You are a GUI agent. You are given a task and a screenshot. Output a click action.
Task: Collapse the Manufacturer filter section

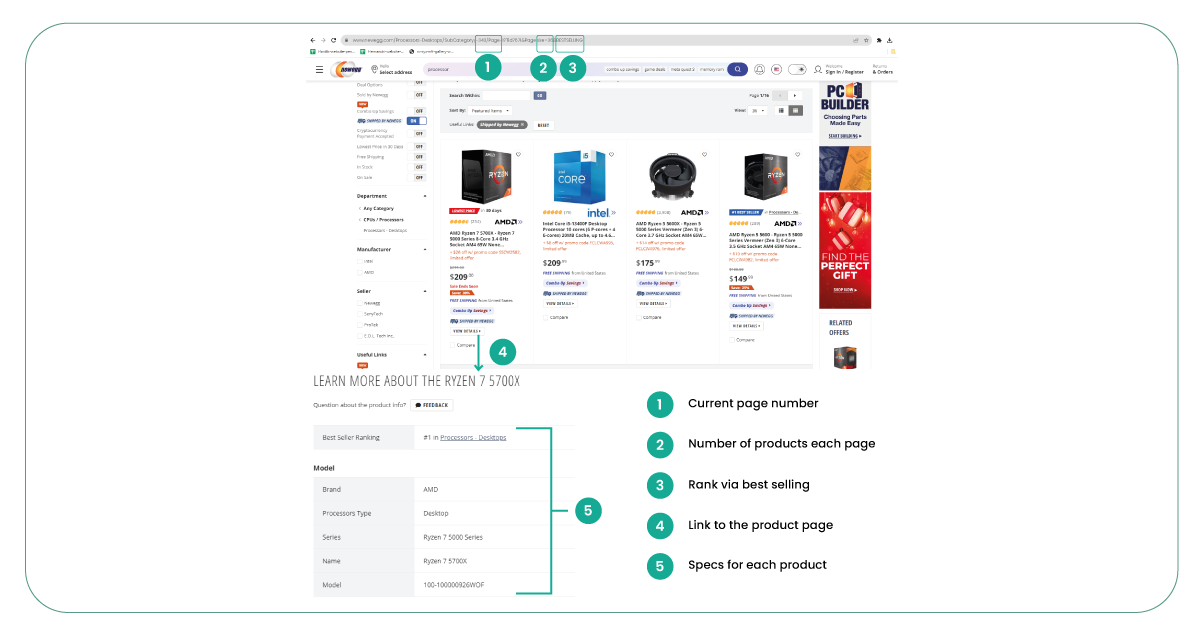[x=425, y=249]
